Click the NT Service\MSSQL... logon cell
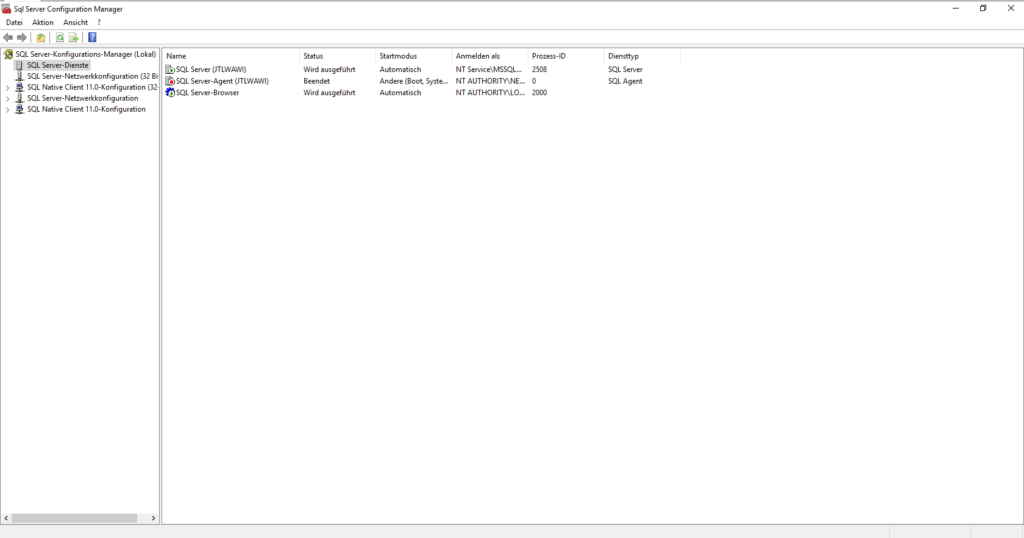 click(x=488, y=69)
